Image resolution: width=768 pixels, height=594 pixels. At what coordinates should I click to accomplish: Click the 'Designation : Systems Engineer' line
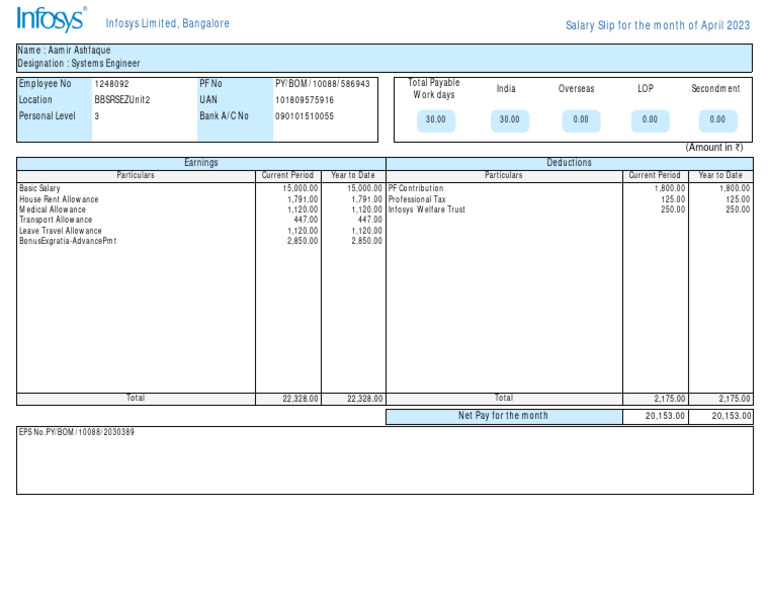pyautogui.click(x=79, y=63)
